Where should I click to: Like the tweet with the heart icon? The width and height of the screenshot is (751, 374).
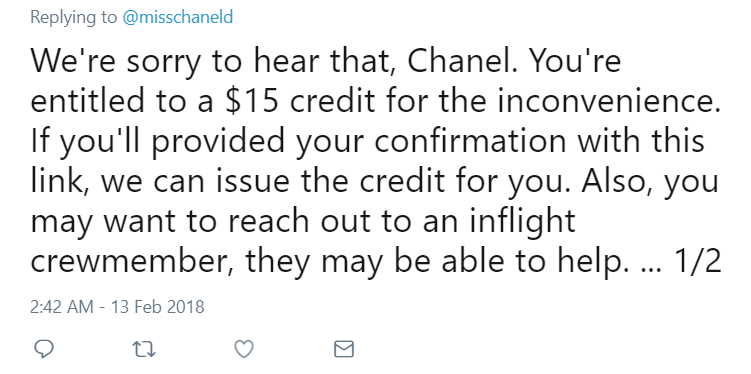(243, 349)
